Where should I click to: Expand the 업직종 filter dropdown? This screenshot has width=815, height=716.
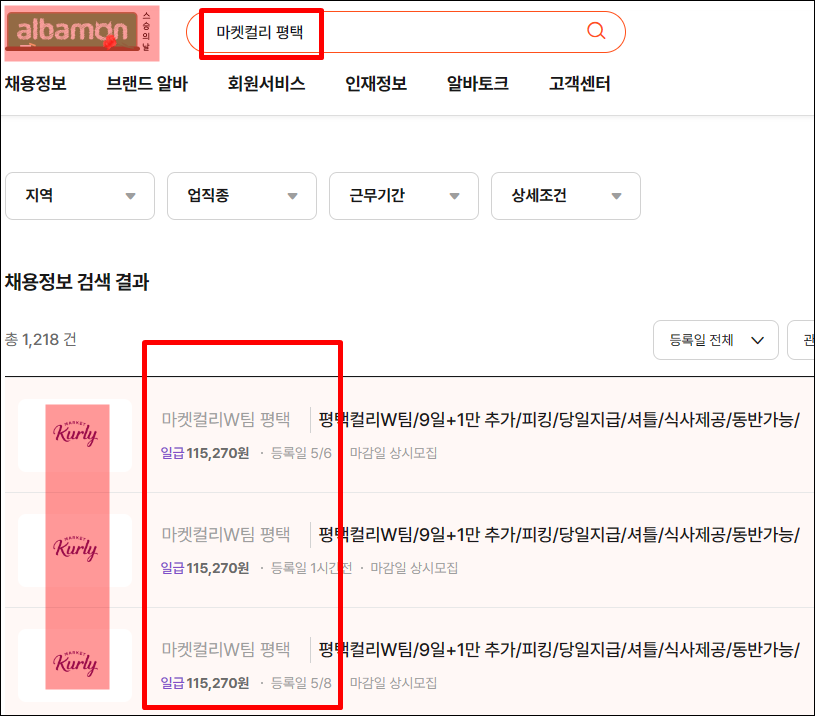tap(242, 196)
